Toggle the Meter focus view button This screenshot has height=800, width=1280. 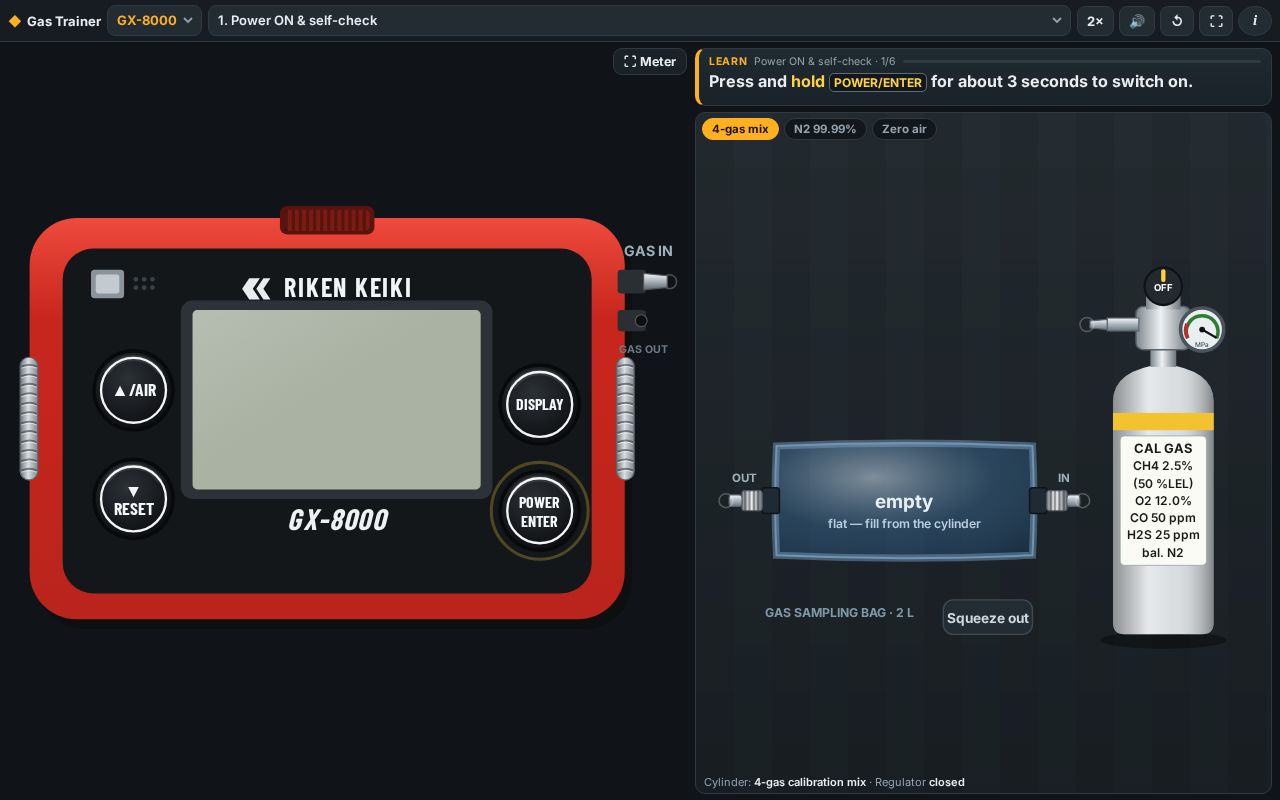[x=650, y=61]
